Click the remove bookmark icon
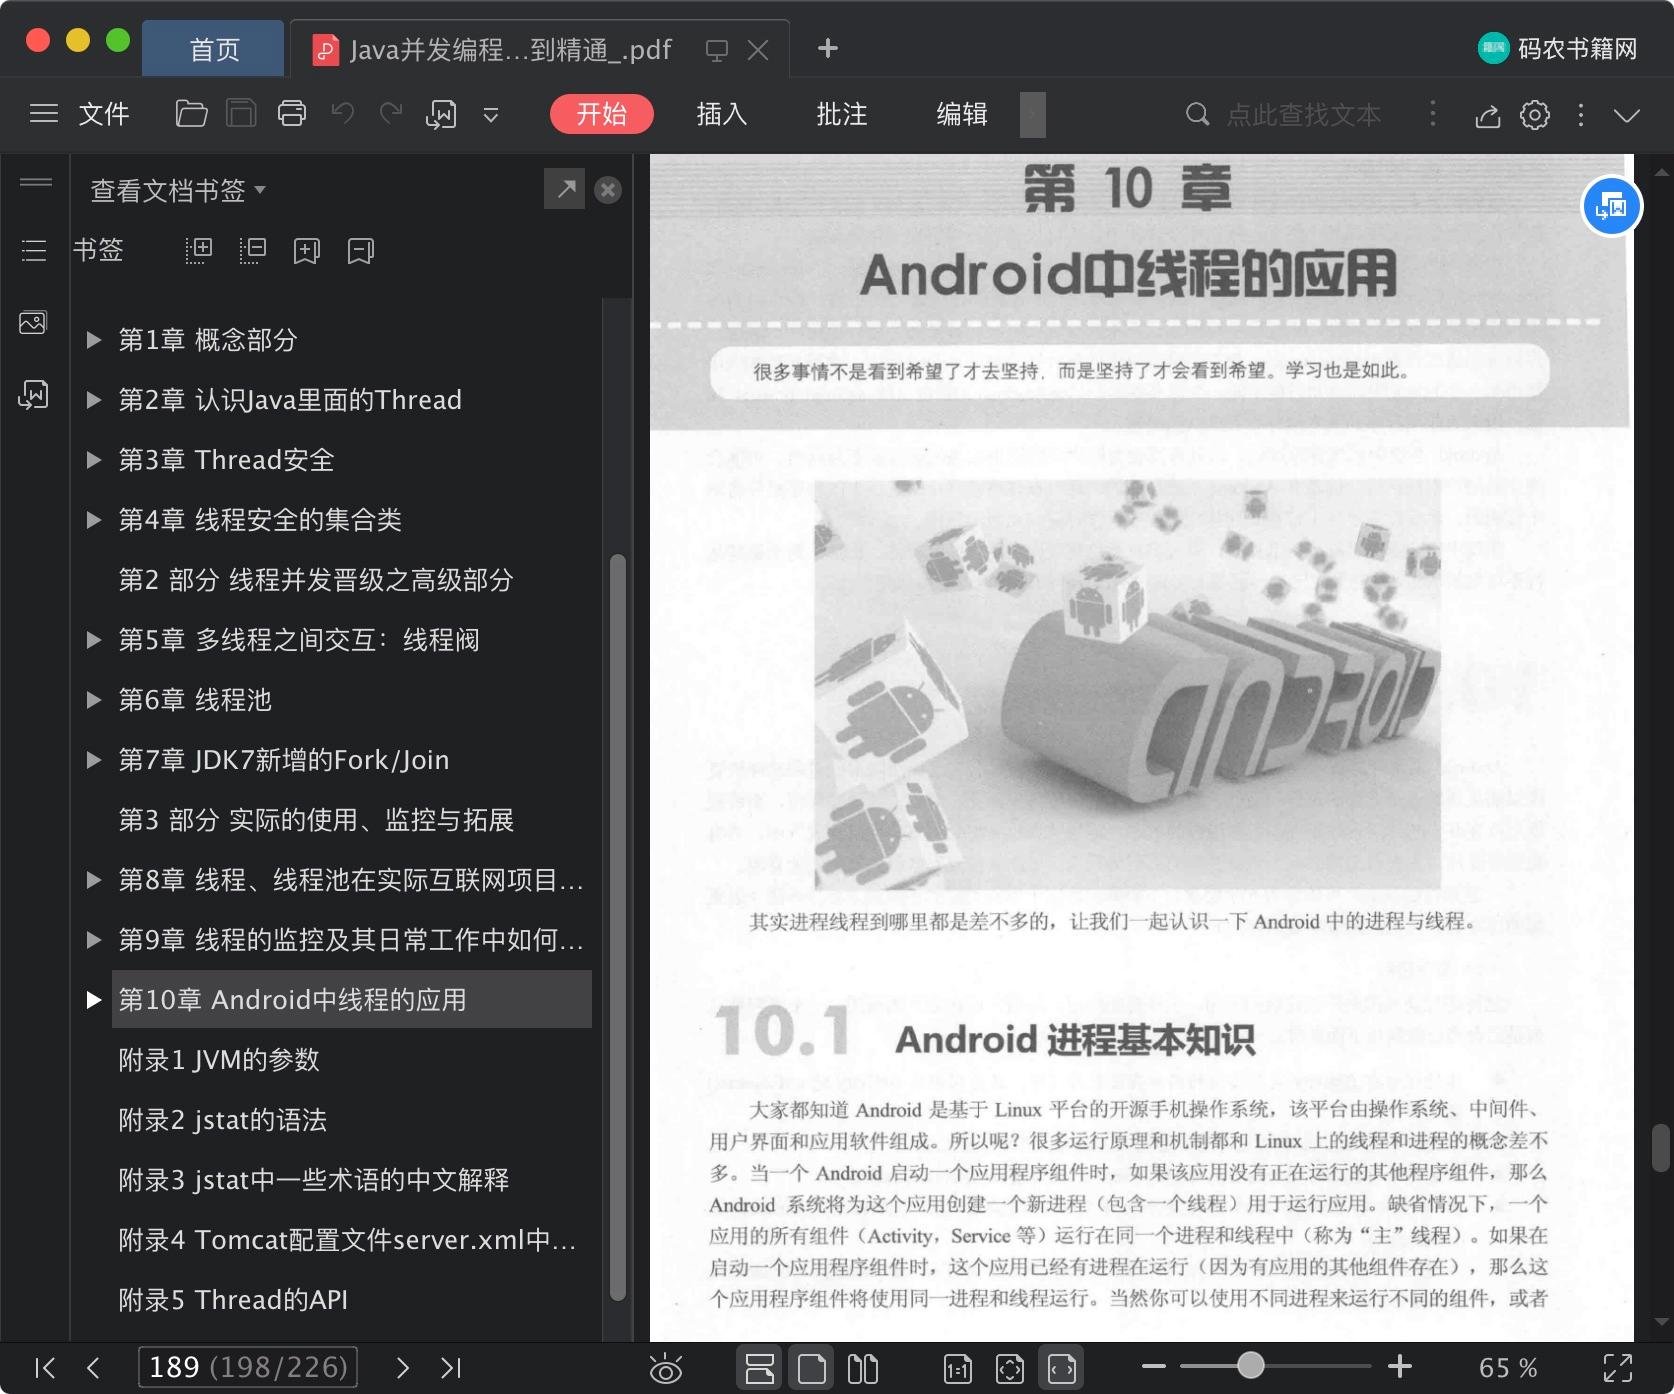1674x1394 pixels. pyautogui.click(x=361, y=251)
